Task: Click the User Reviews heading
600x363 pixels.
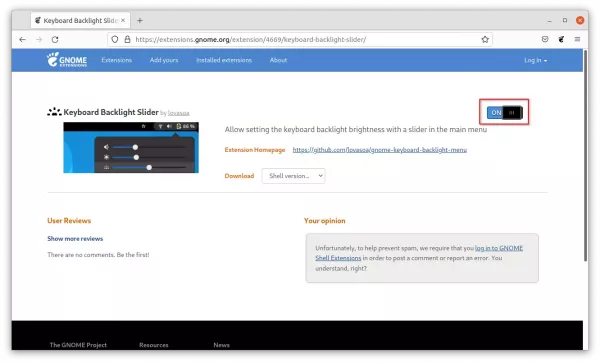Action: pyautogui.click(x=69, y=221)
